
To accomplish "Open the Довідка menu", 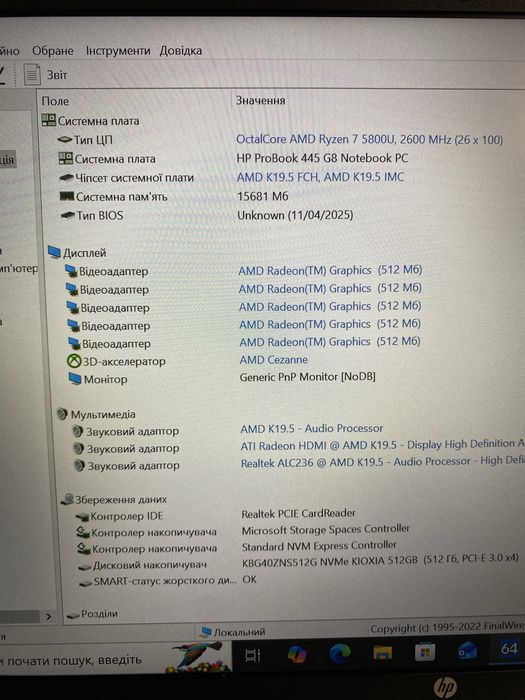I will pyautogui.click(x=181, y=51).
